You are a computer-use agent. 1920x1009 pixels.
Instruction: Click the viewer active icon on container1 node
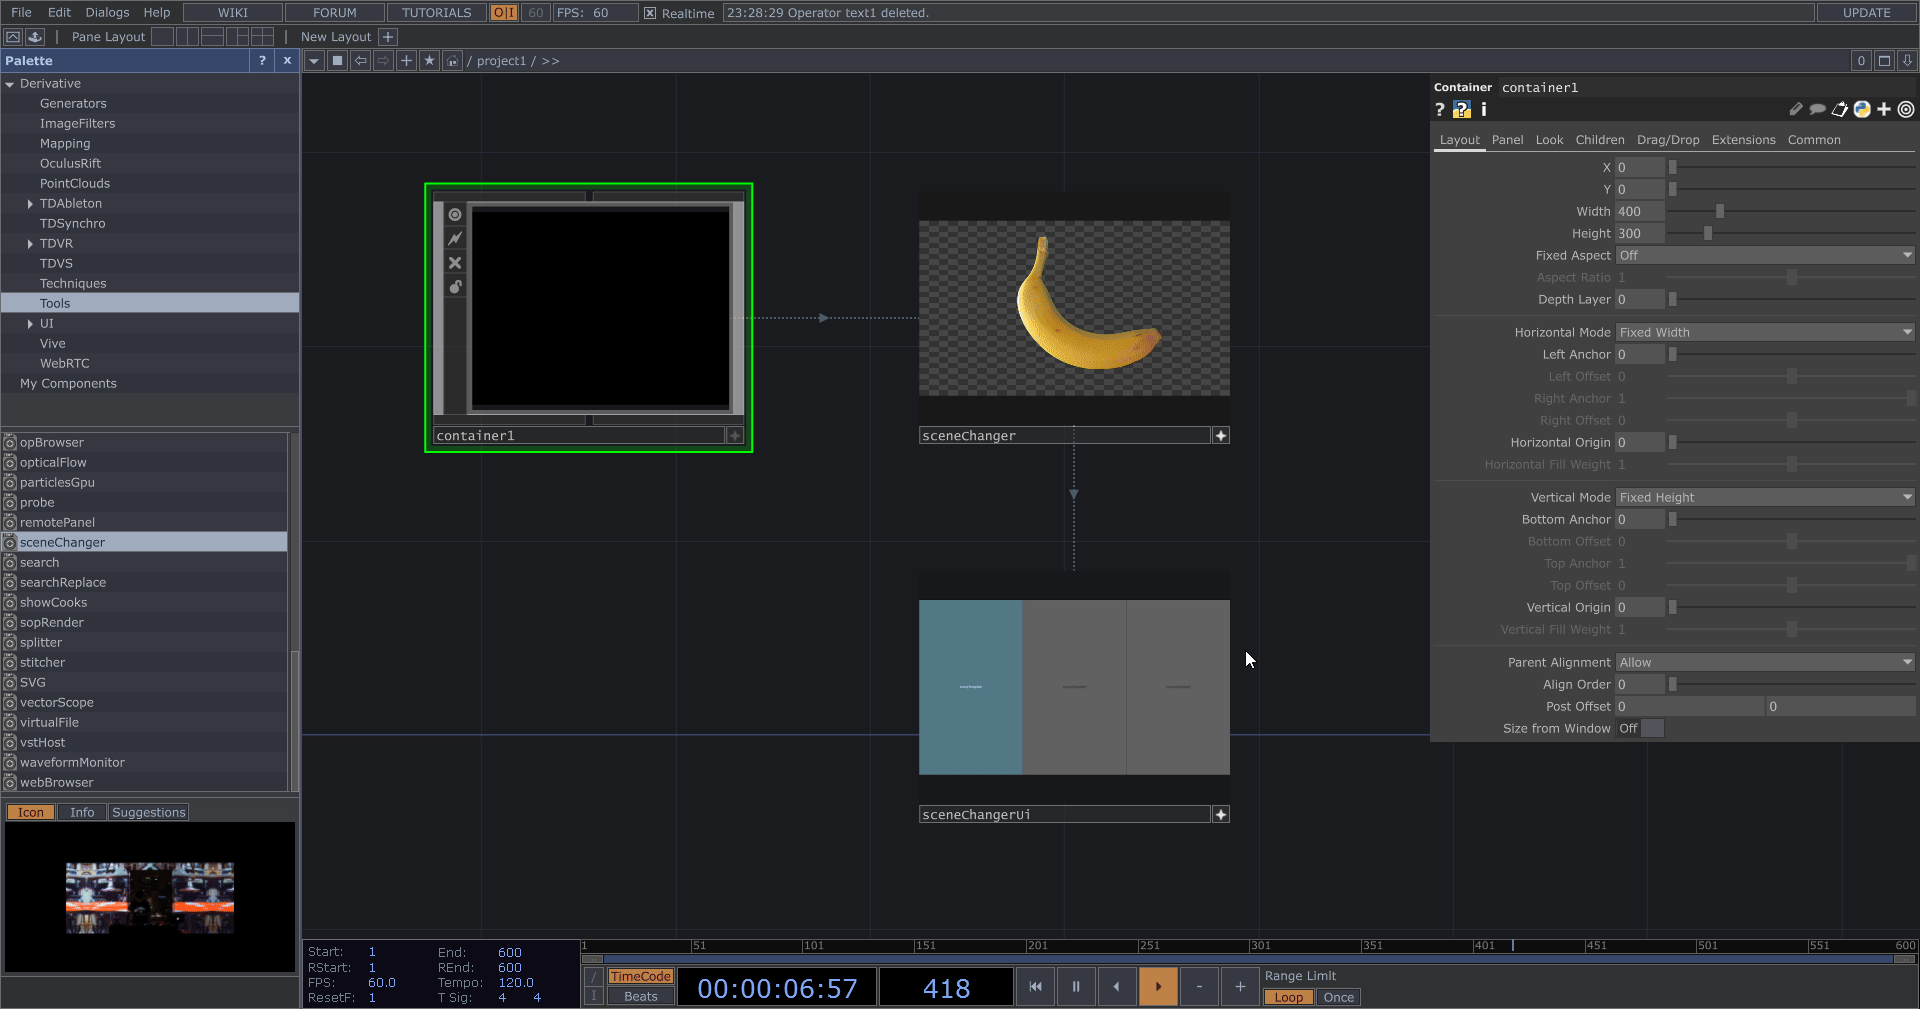click(x=455, y=215)
